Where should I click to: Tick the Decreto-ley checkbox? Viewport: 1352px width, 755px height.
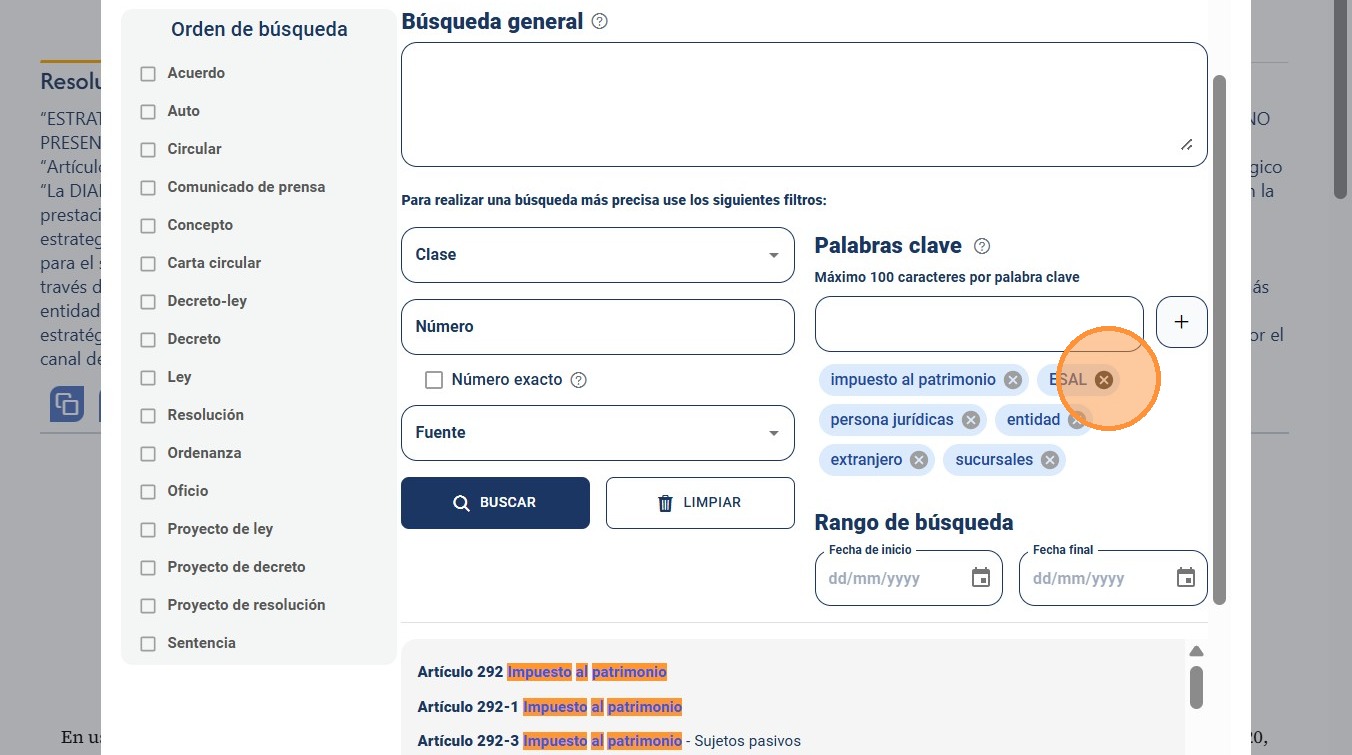tap(148, 302)
